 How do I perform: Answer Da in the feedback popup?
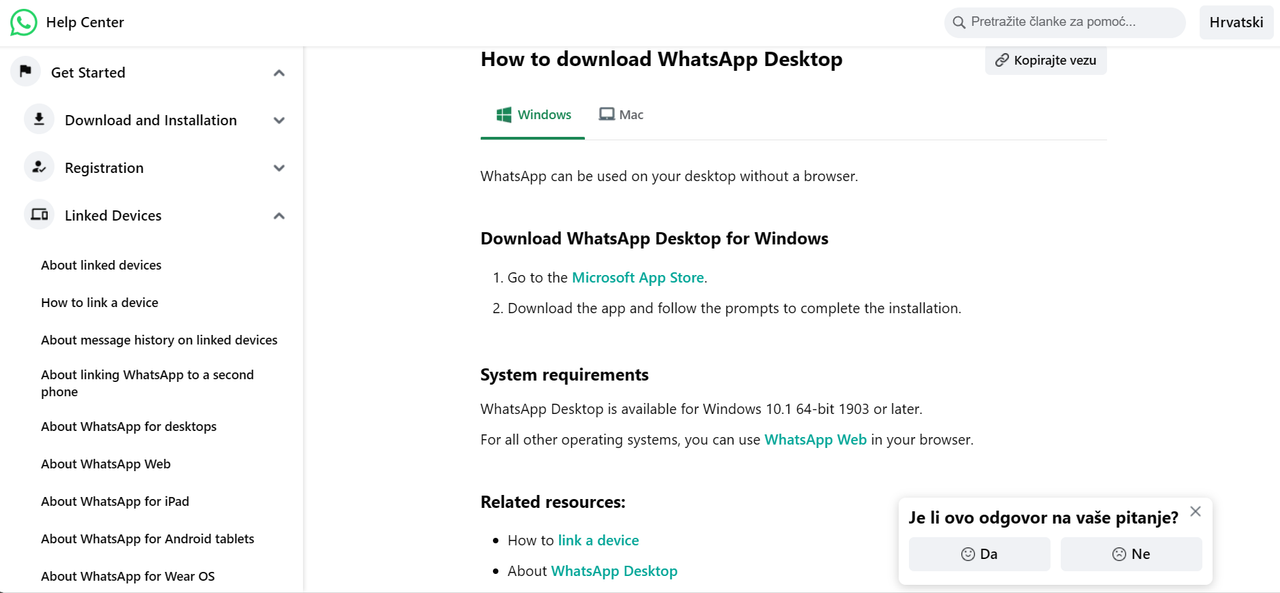(x=979, y=554)
